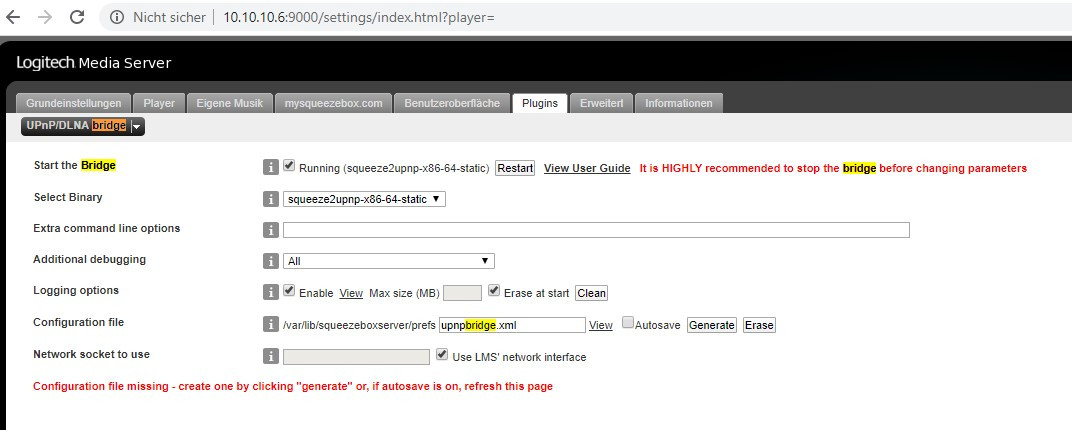Click the upnpbridge.xml filename field
Viewport: 1072px width, 430px height.
coord(512,325)
